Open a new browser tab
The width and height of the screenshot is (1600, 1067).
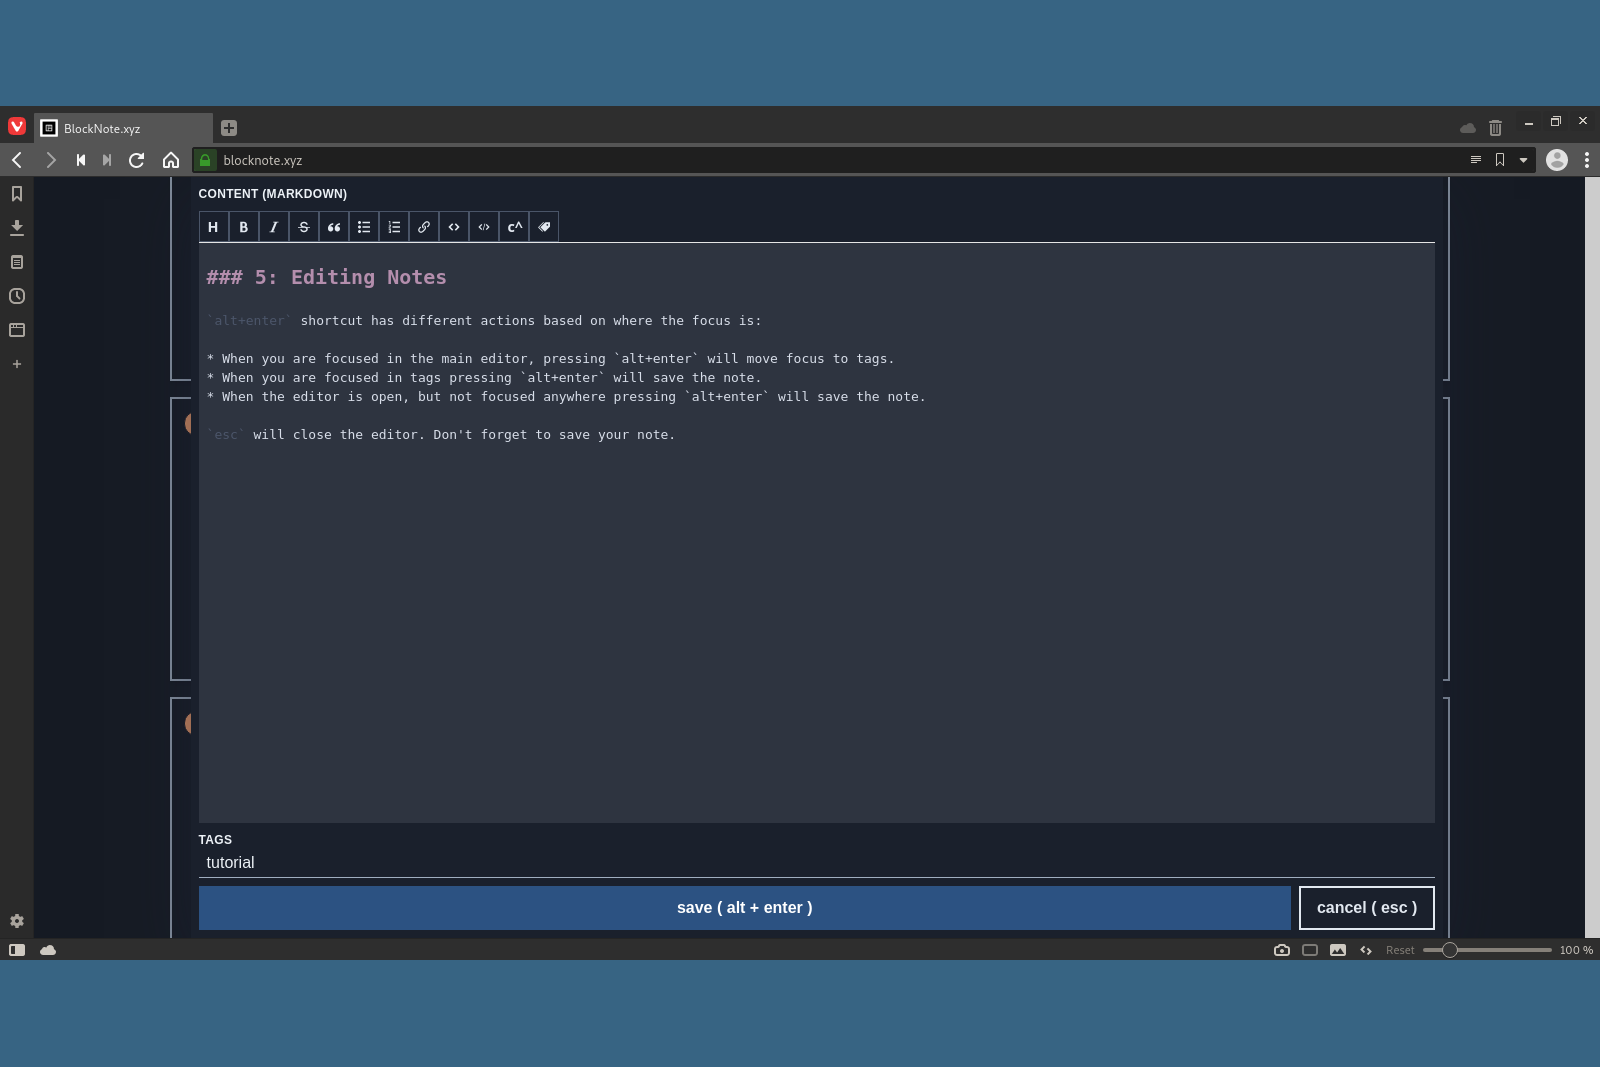(x=229, y=128)
